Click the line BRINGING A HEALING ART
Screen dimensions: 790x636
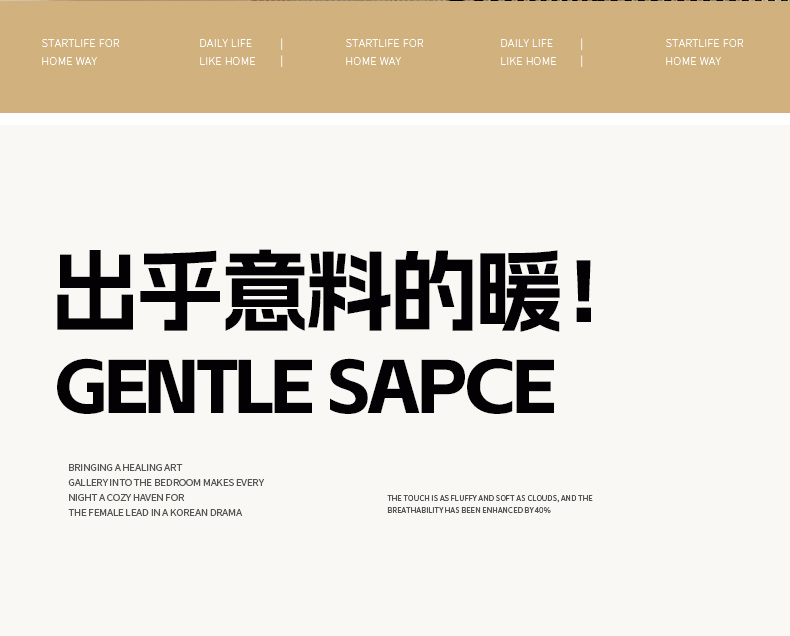pyautogui.click(x=125, y=467)
